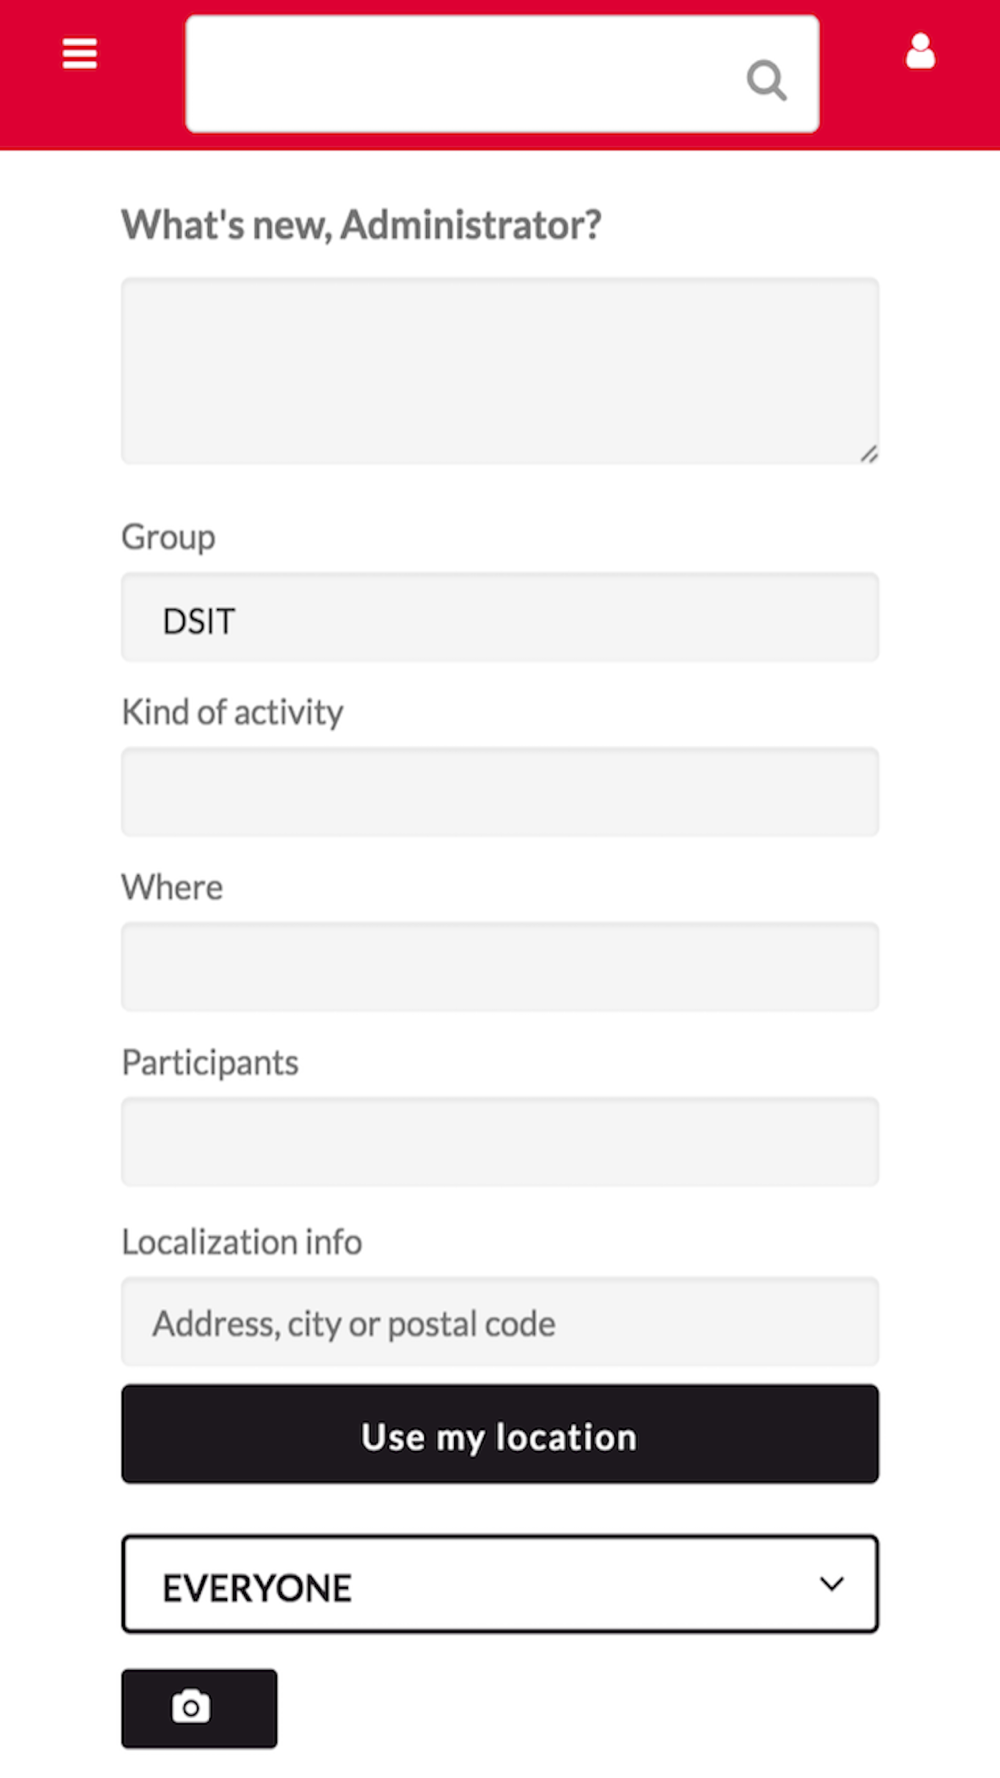Click the camera photo upload button
This screenshot has width=1000, height=1778.
(199, 1707)
